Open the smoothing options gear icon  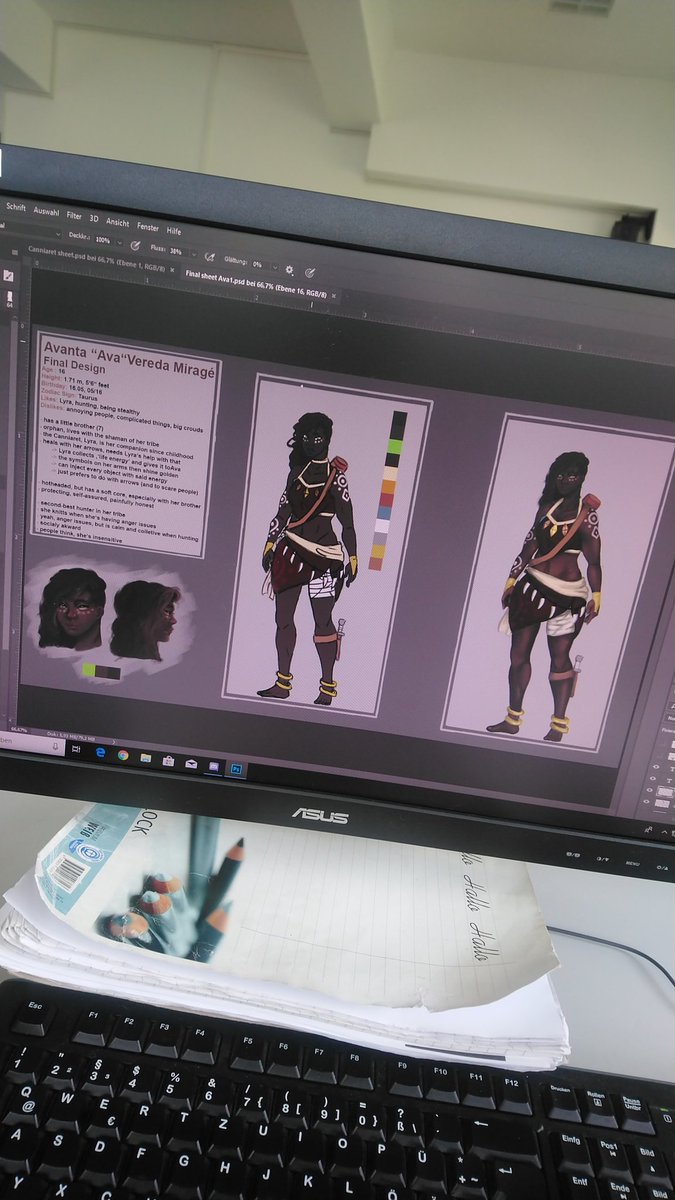coord(289,269)
